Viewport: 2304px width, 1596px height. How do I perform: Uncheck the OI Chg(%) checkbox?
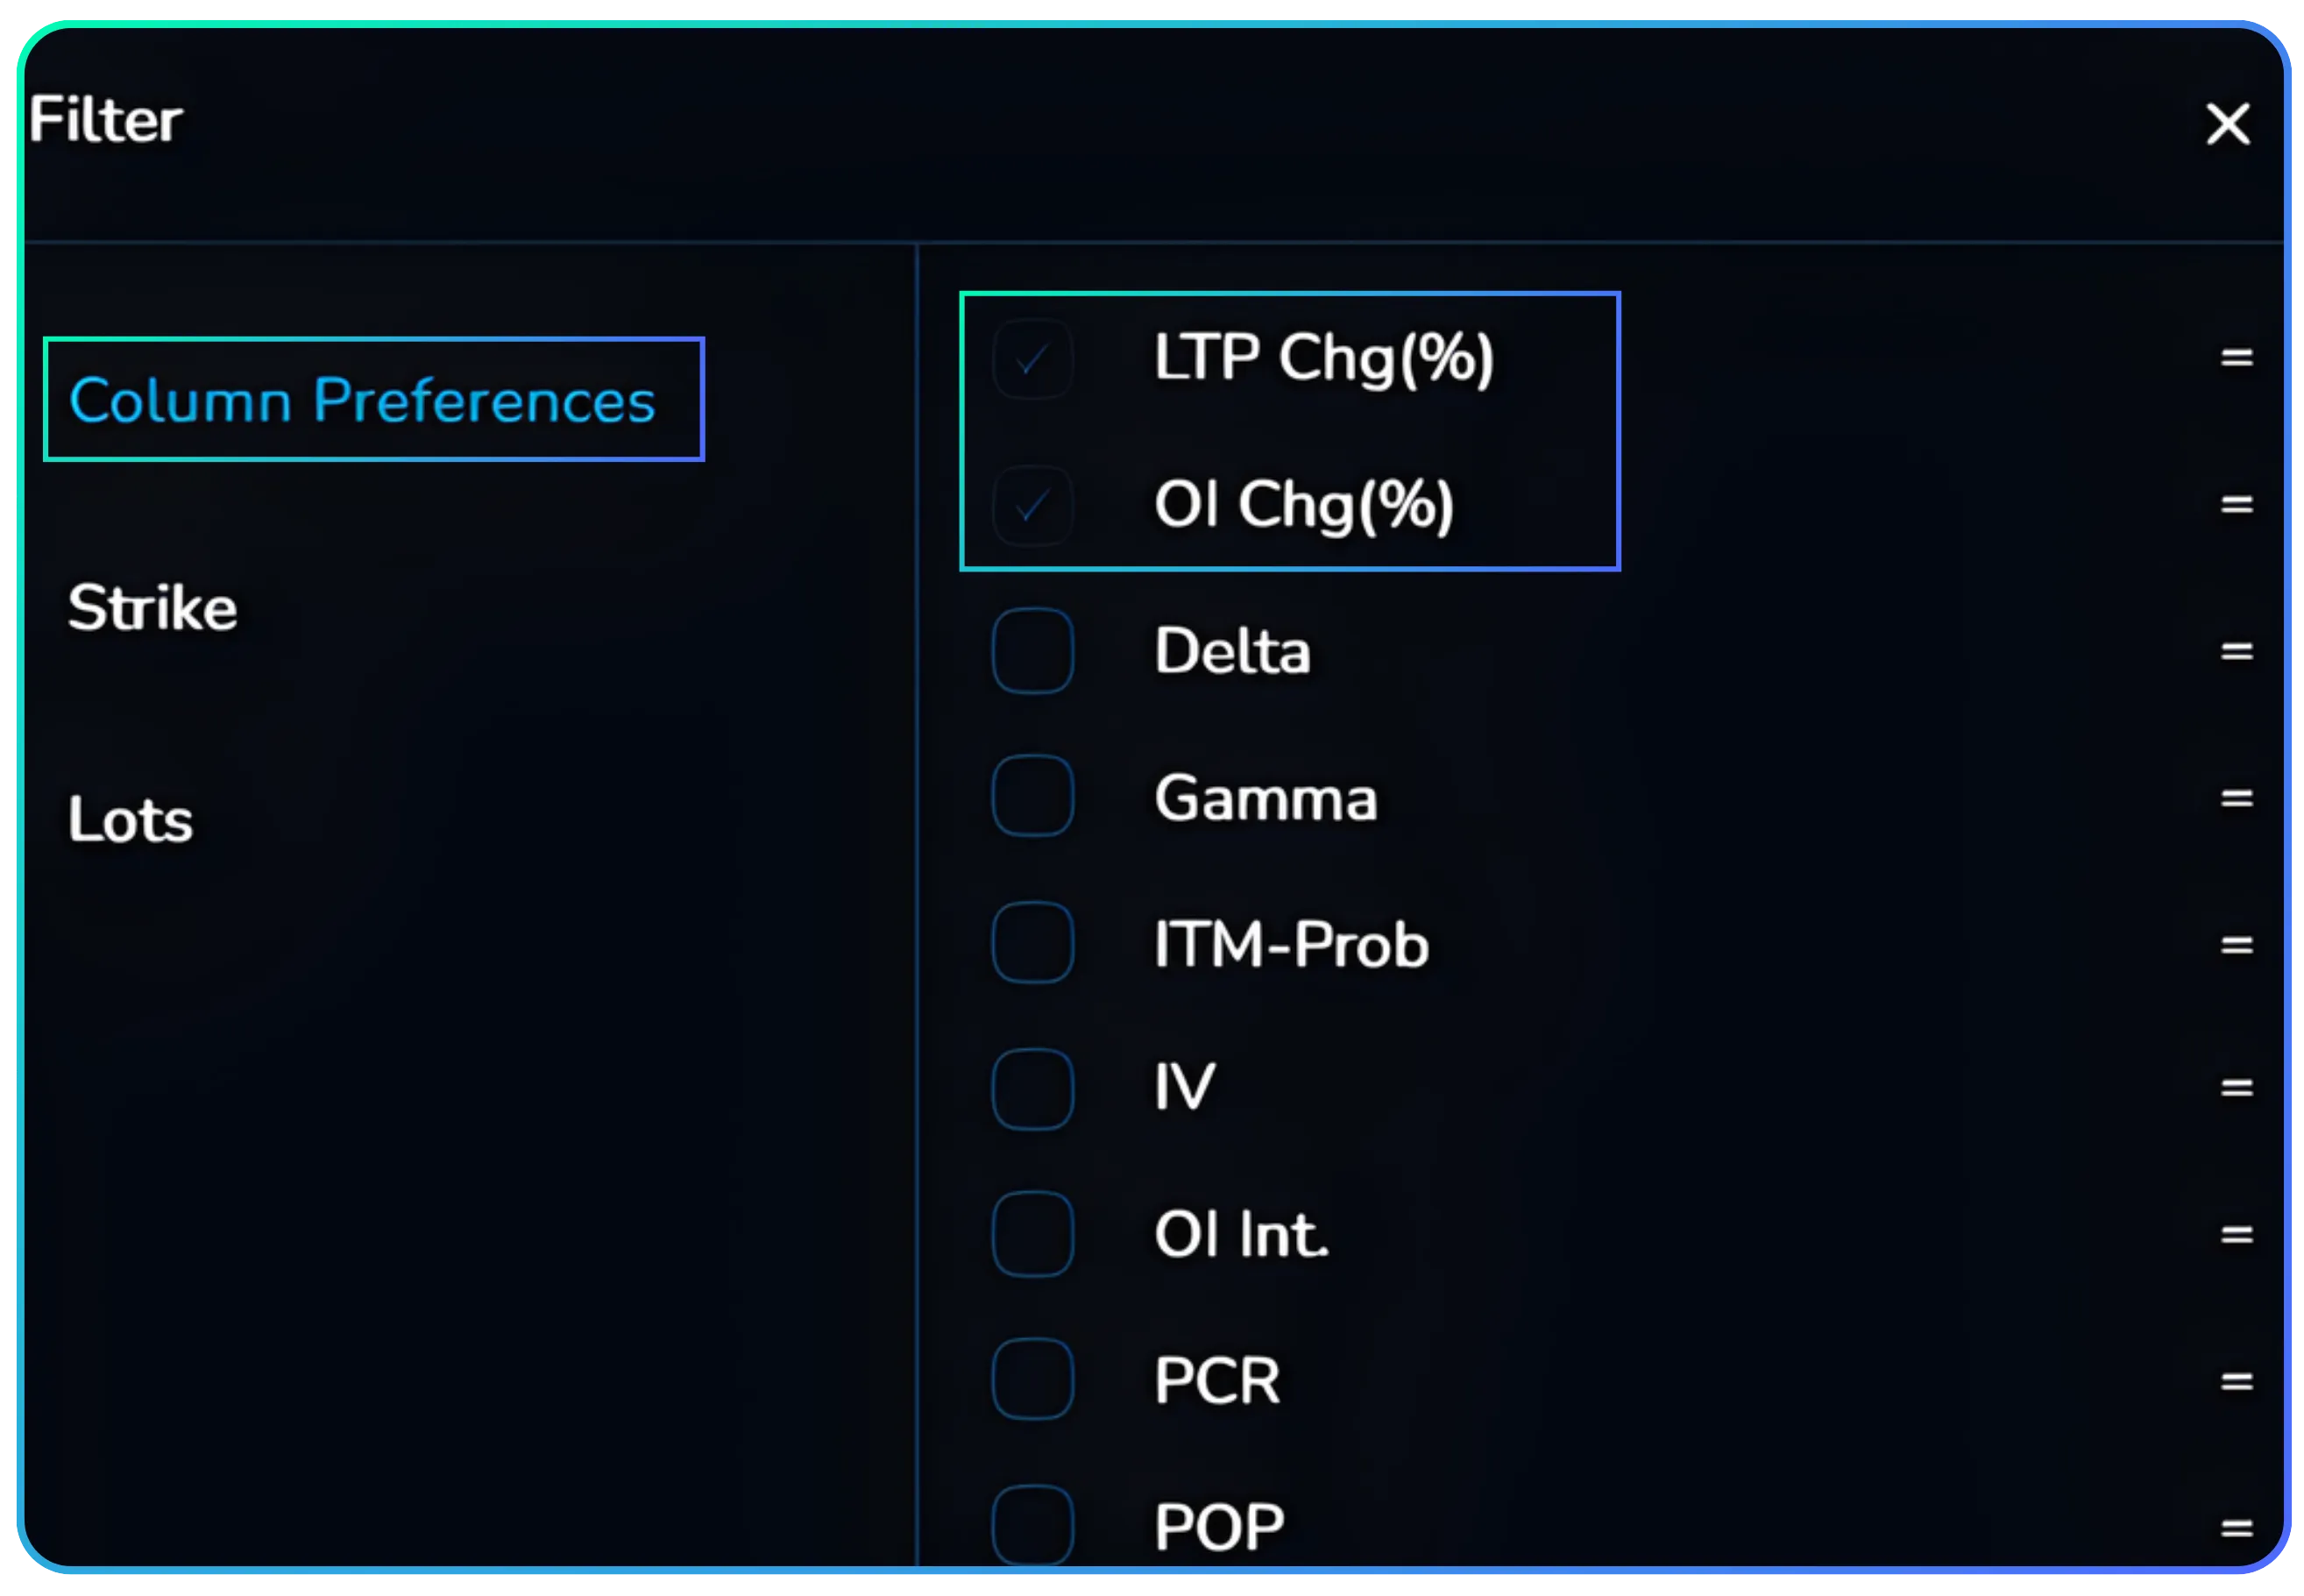click(x=1032, y=505)
